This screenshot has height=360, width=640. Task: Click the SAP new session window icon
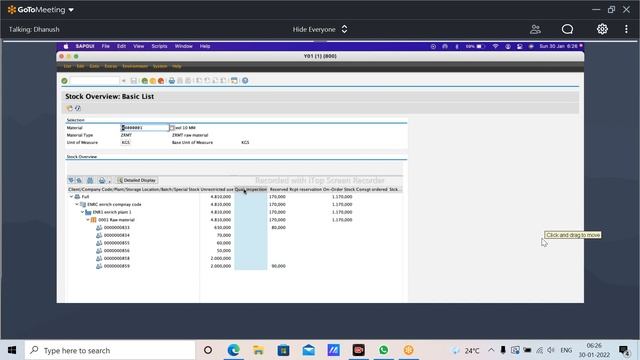234,81
